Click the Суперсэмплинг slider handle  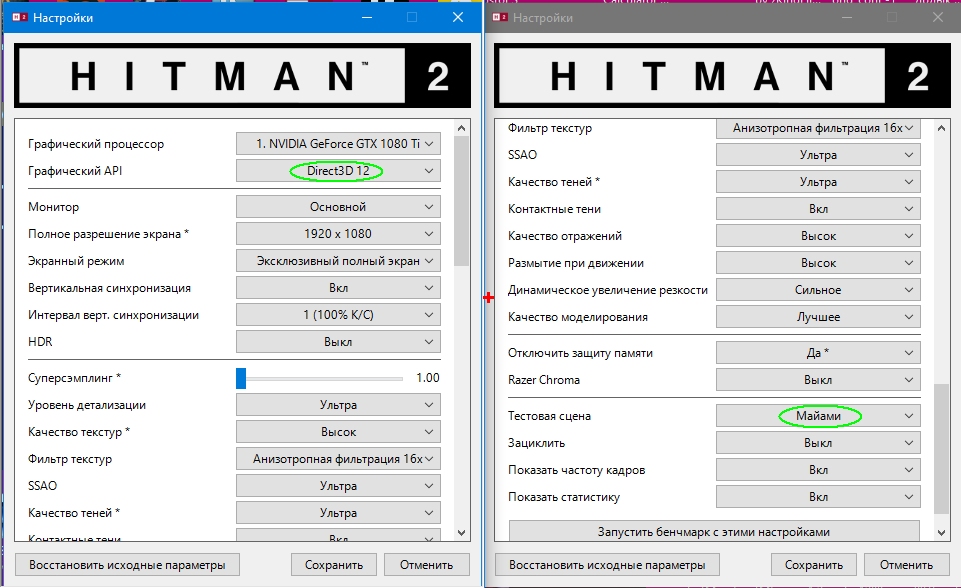pyautogui.click(x=241, y=378)
